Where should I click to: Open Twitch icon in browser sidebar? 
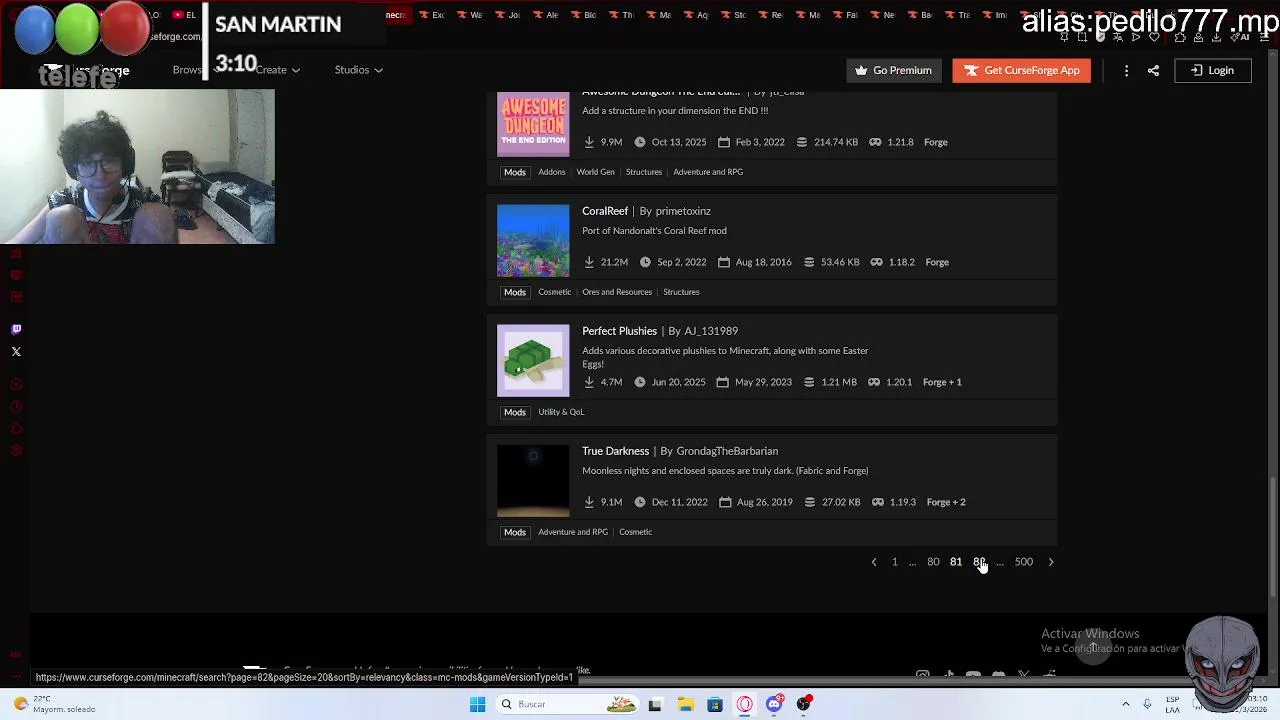[16, 329]
